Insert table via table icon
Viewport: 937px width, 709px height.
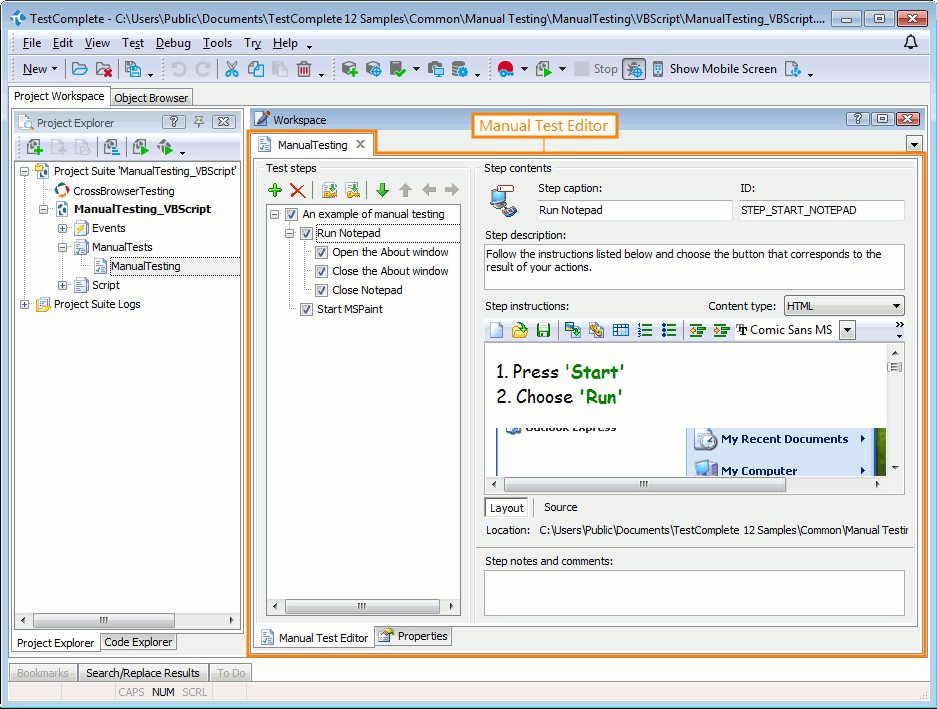point(621,330)
